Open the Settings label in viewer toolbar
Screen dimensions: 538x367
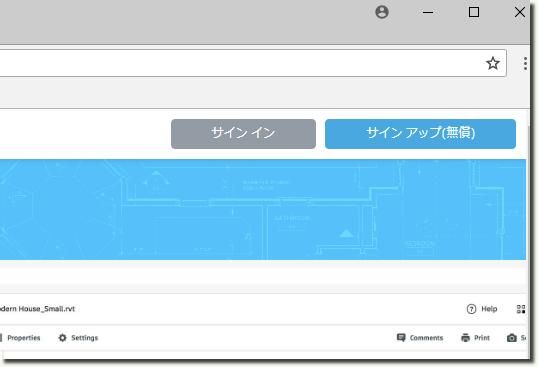point(84,338)
